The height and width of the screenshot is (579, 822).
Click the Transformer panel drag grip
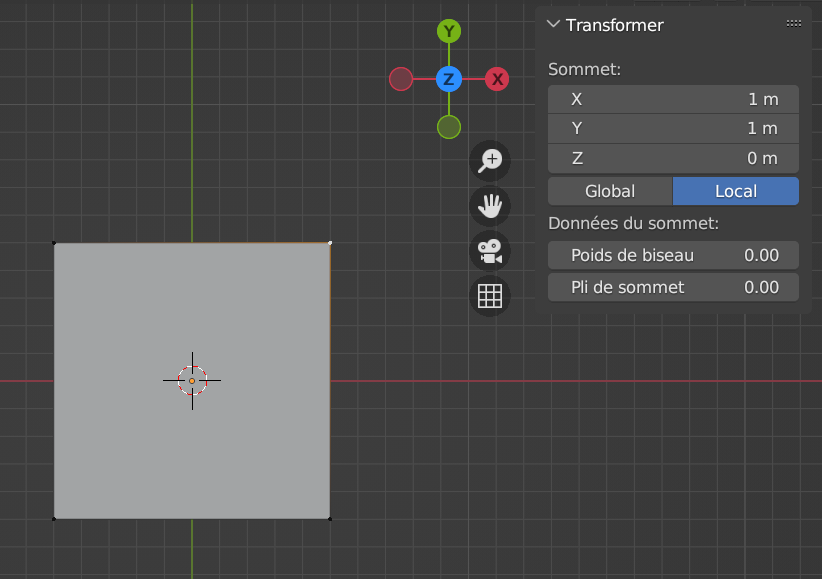793,24
